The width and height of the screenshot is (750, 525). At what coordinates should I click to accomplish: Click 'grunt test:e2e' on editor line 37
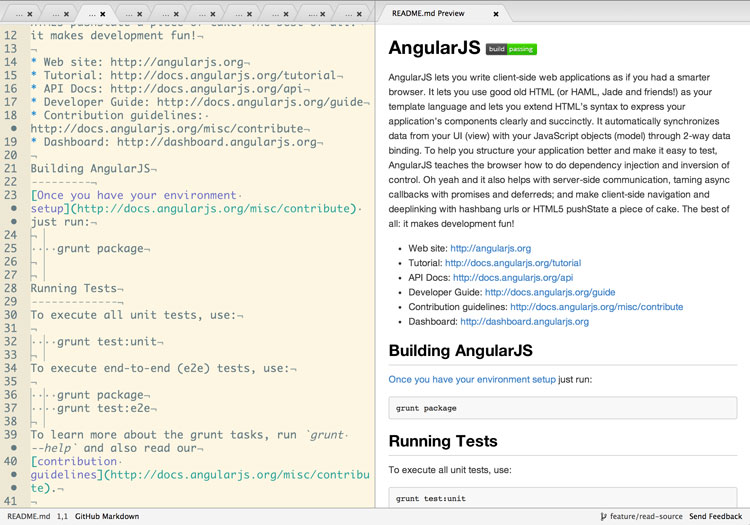pyautogui.click(x=104, y=408)
